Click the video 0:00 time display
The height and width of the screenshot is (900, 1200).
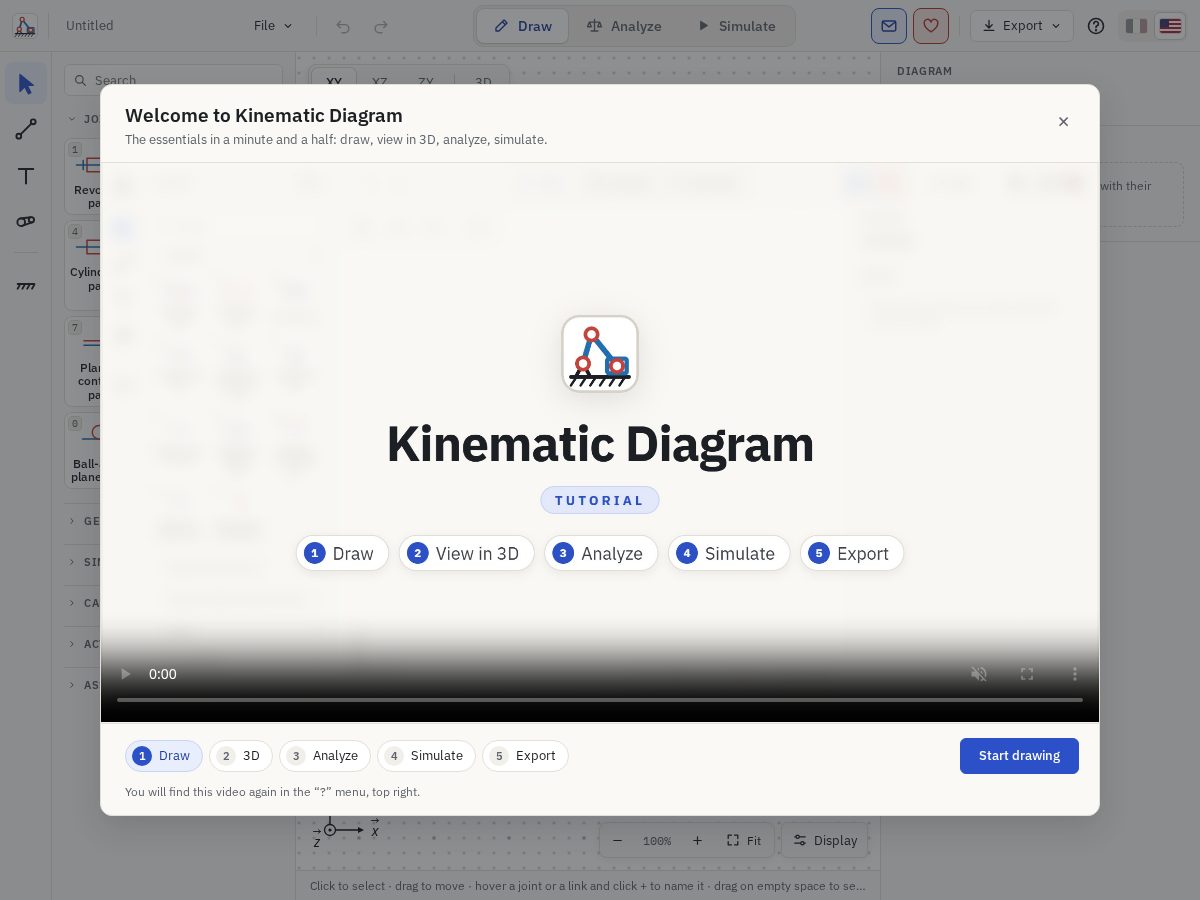point(163,674)
